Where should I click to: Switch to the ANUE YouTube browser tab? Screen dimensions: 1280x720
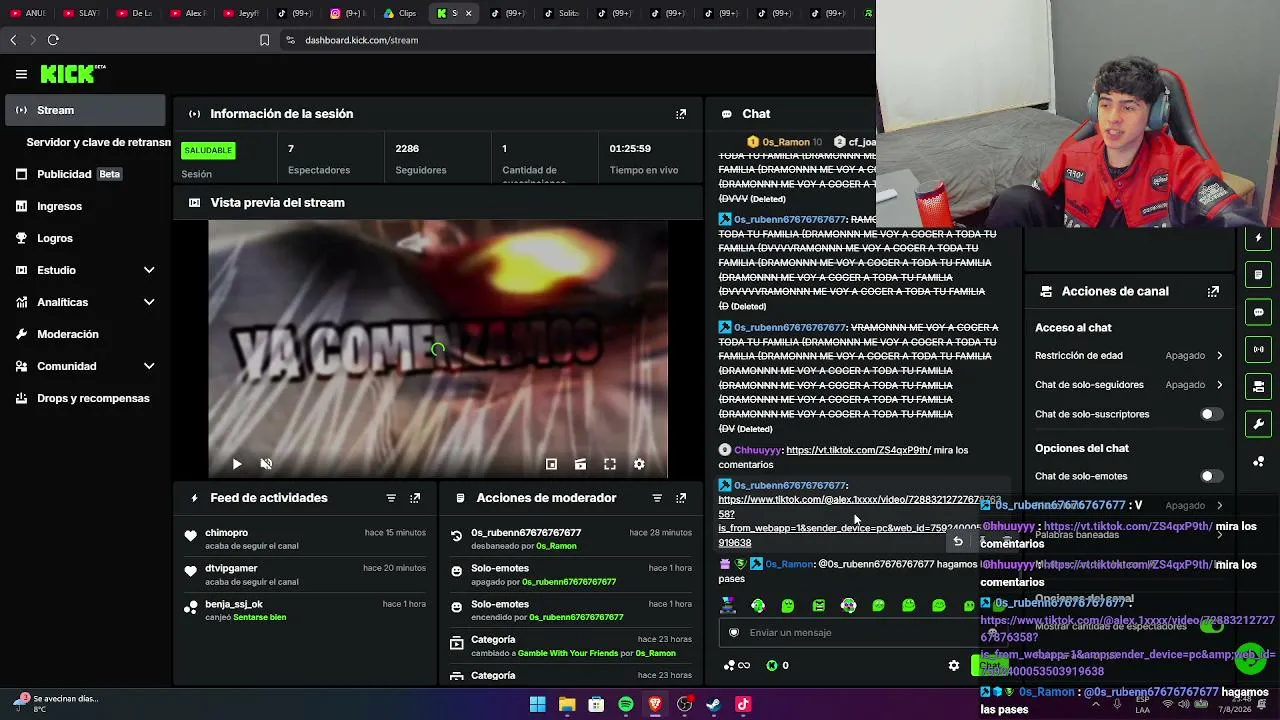(x=28, y=13)
